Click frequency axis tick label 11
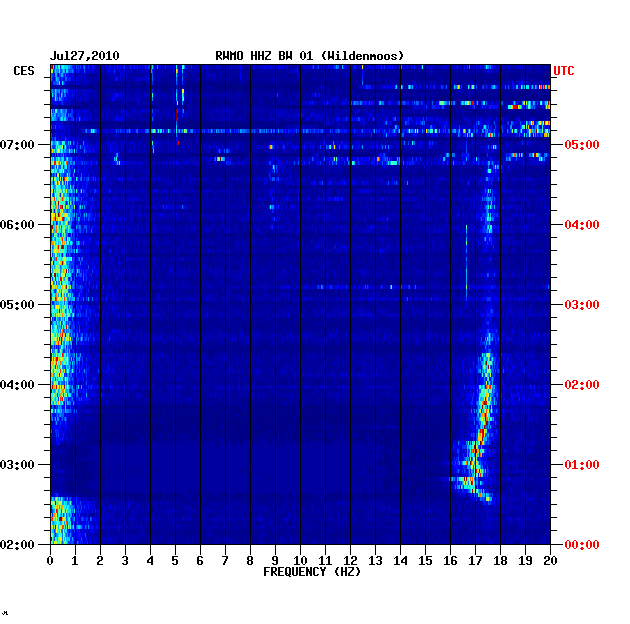630x624 pixels. pos(325,561)
